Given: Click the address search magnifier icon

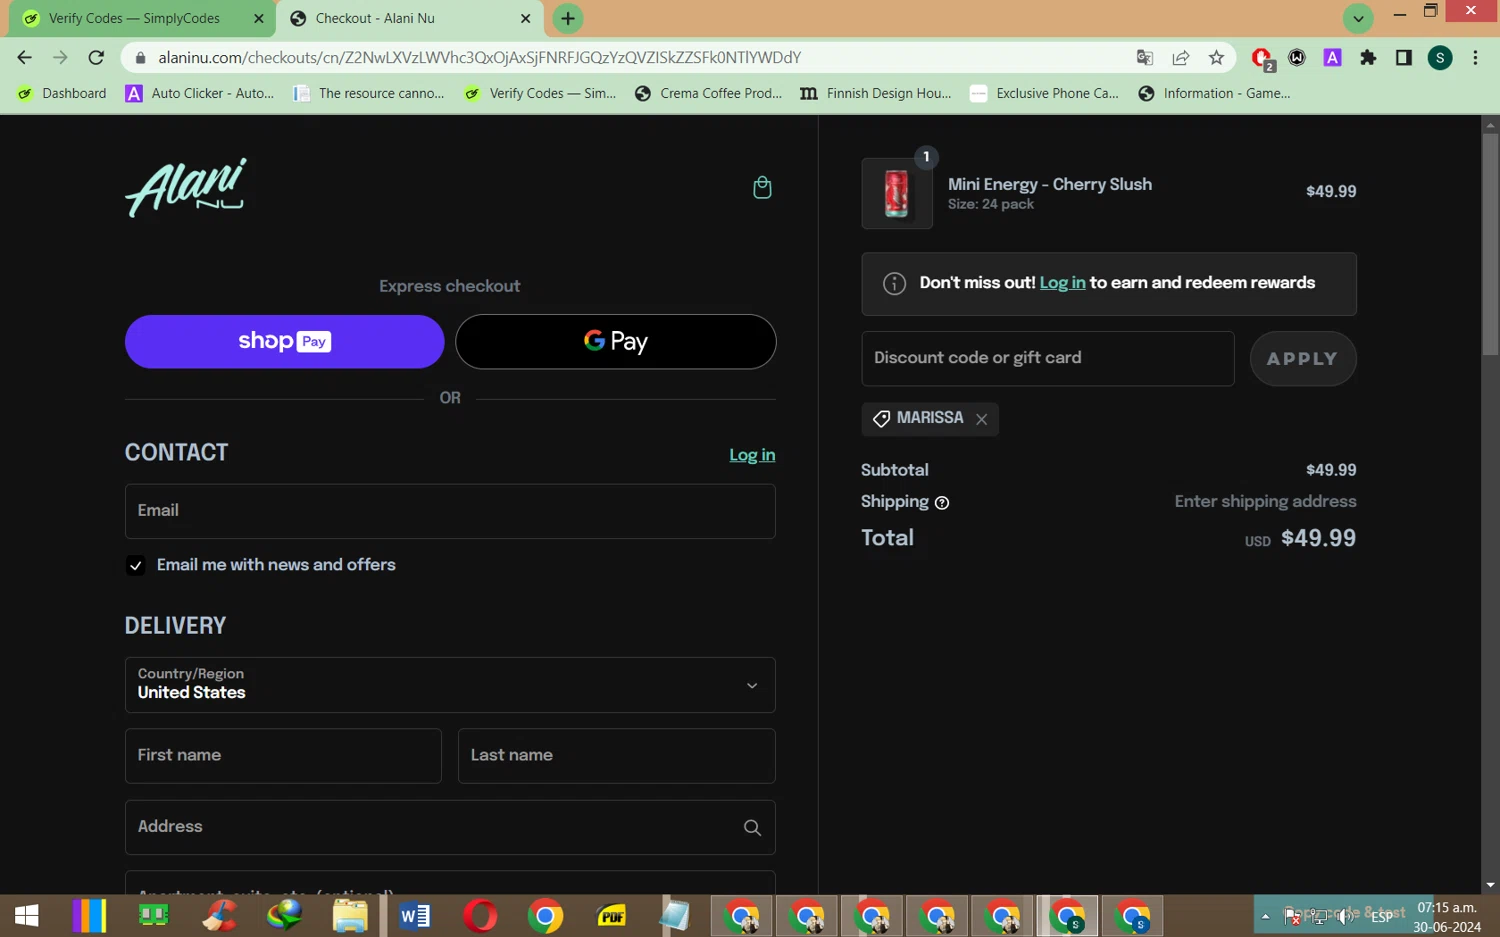Looking at the screenshot, I should pyautogui.click(x=752, y=828).
